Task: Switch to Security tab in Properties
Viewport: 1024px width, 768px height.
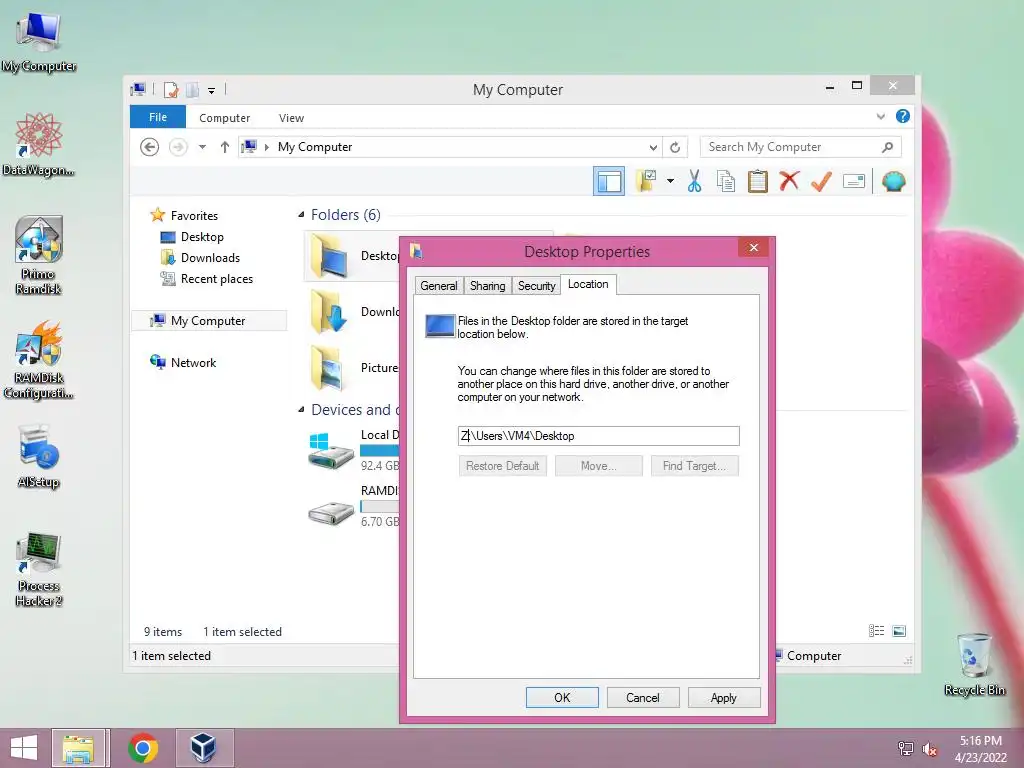Action: [x=536, y=285]
